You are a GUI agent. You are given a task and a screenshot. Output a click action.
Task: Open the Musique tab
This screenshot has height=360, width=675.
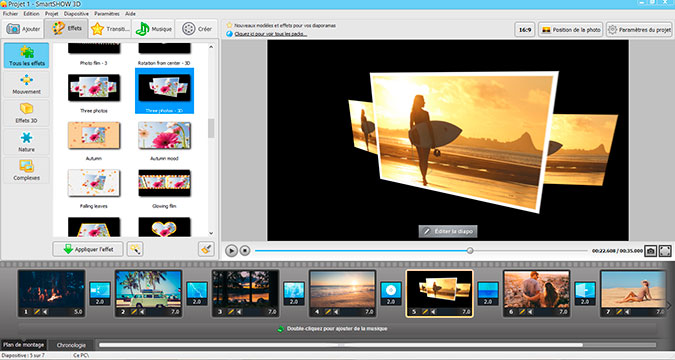pos(153,29)
